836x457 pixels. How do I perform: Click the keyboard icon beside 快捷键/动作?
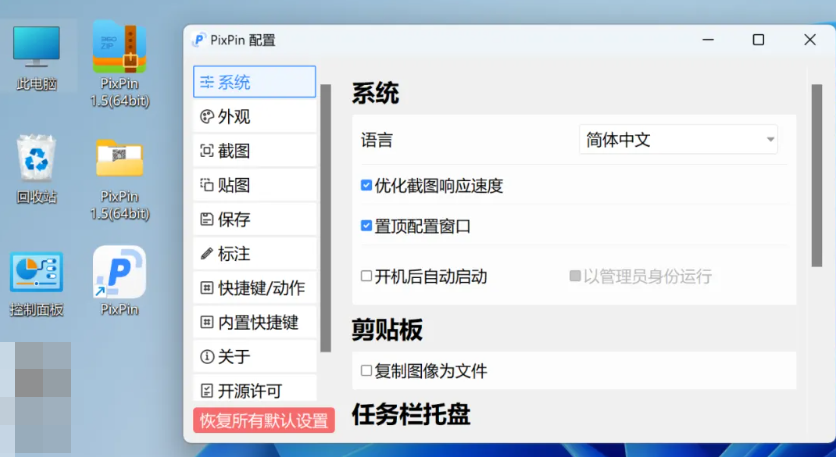click(207, 288)
